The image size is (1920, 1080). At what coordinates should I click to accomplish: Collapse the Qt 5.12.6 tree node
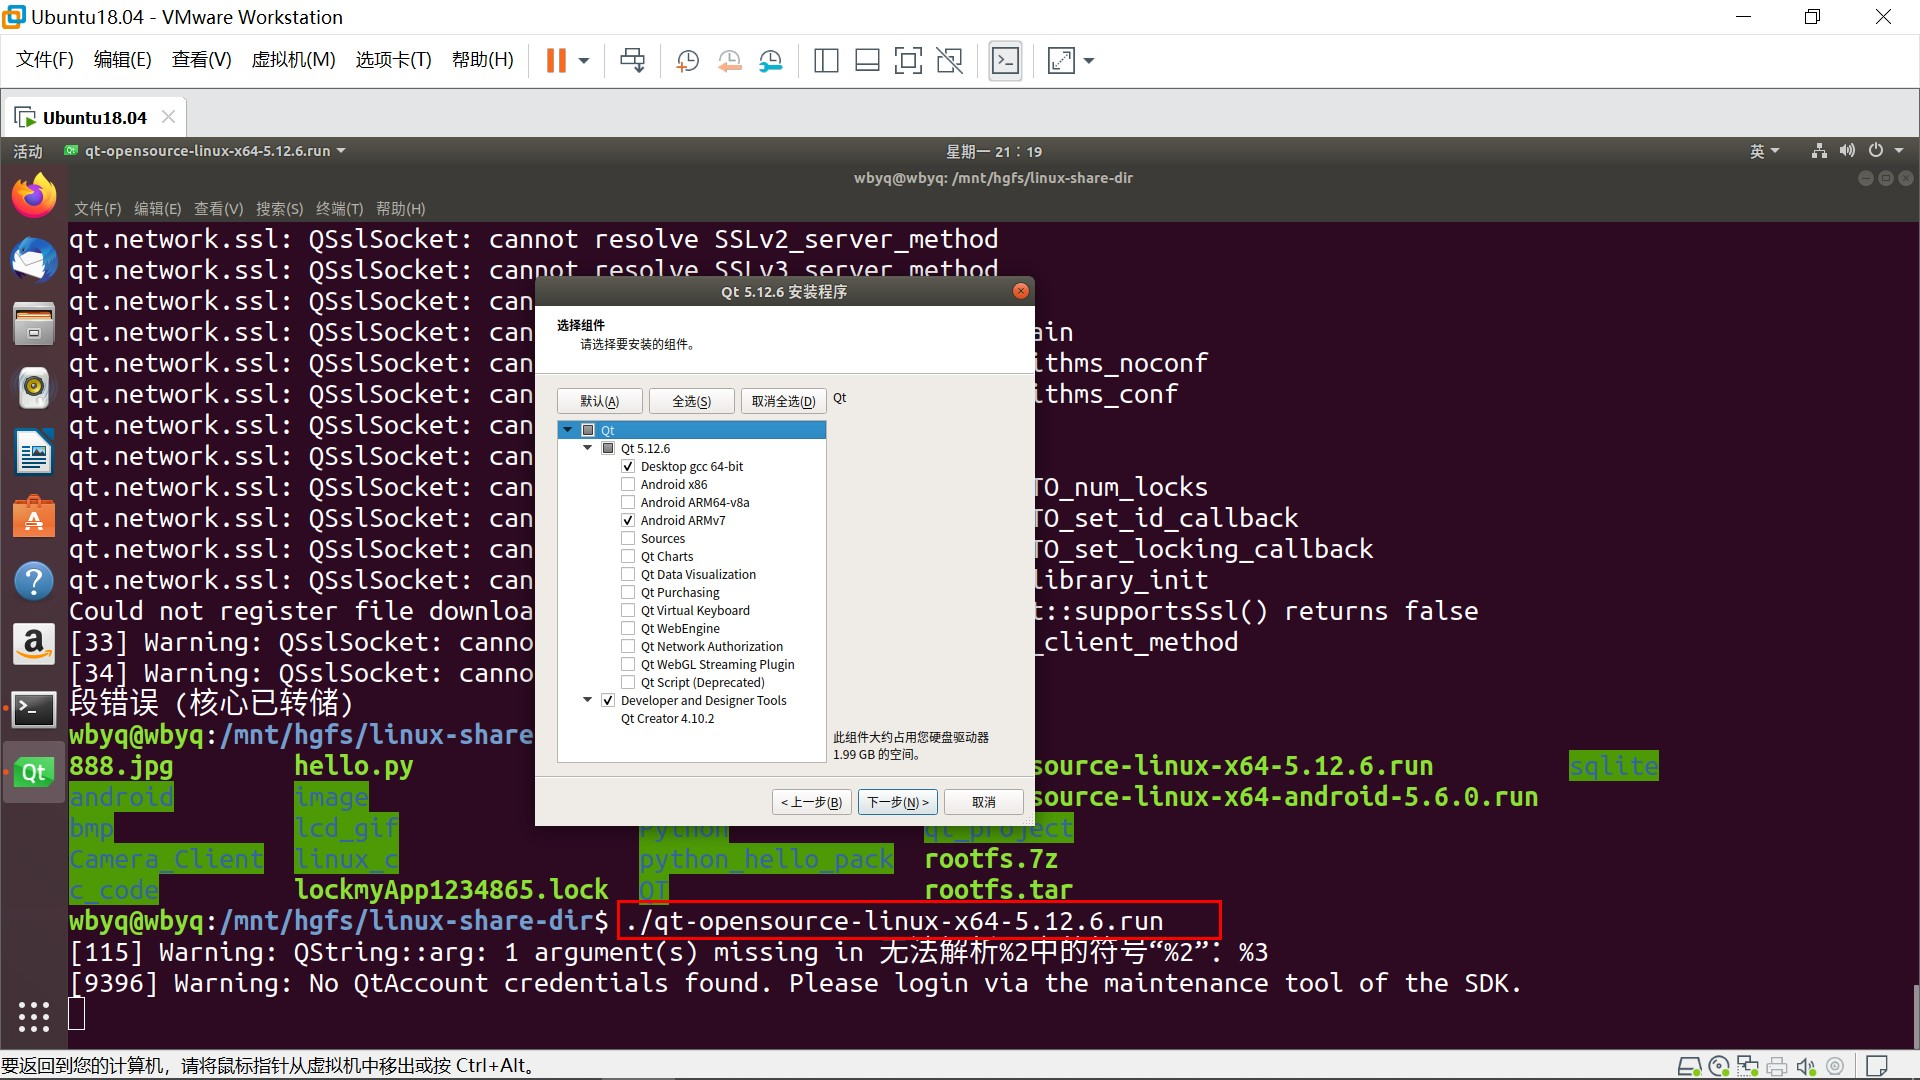click(588, 449)
